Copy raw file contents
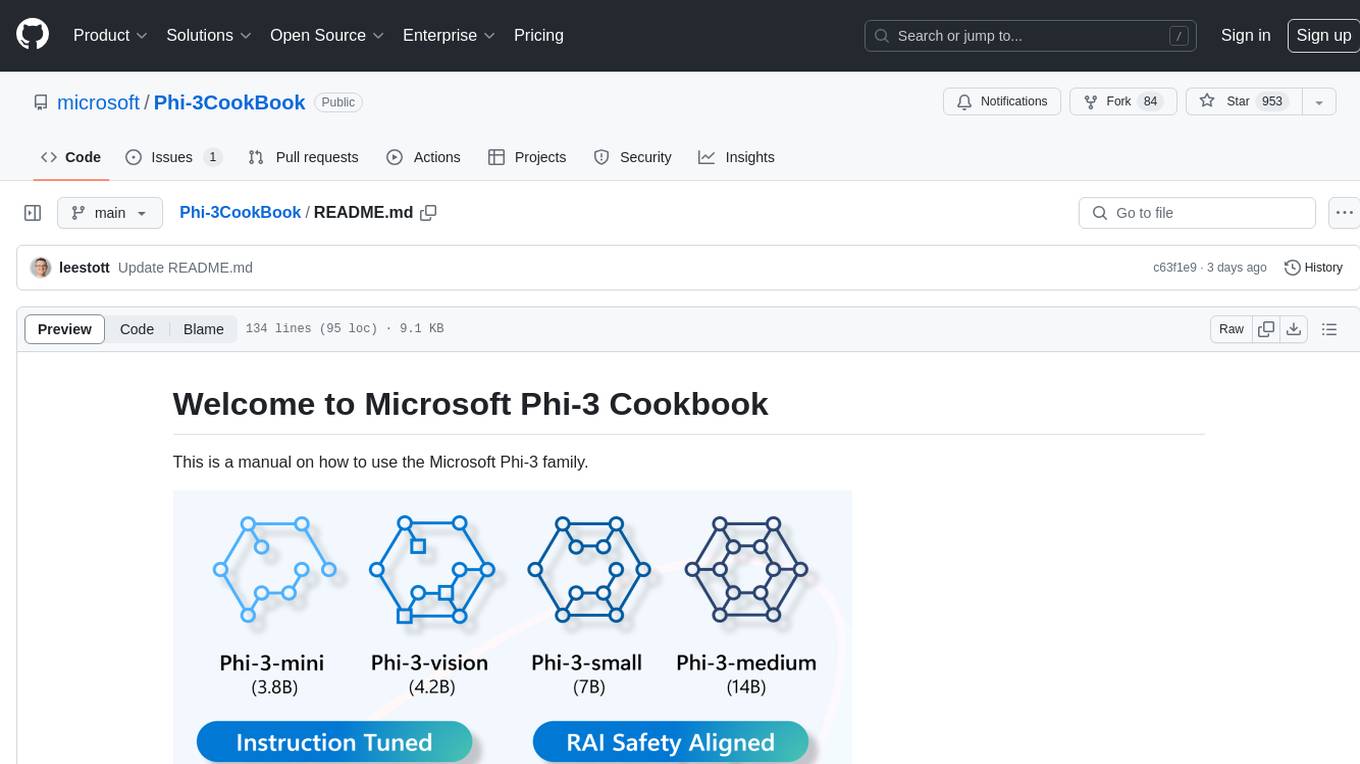Viewport: 1360px width, 764px height. tap(1266, 329)
